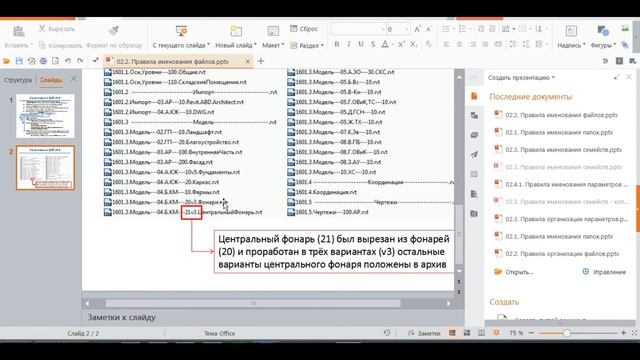Close the '02.2. Правила именования файлов.pptx' tab

(x=247, y=62)
